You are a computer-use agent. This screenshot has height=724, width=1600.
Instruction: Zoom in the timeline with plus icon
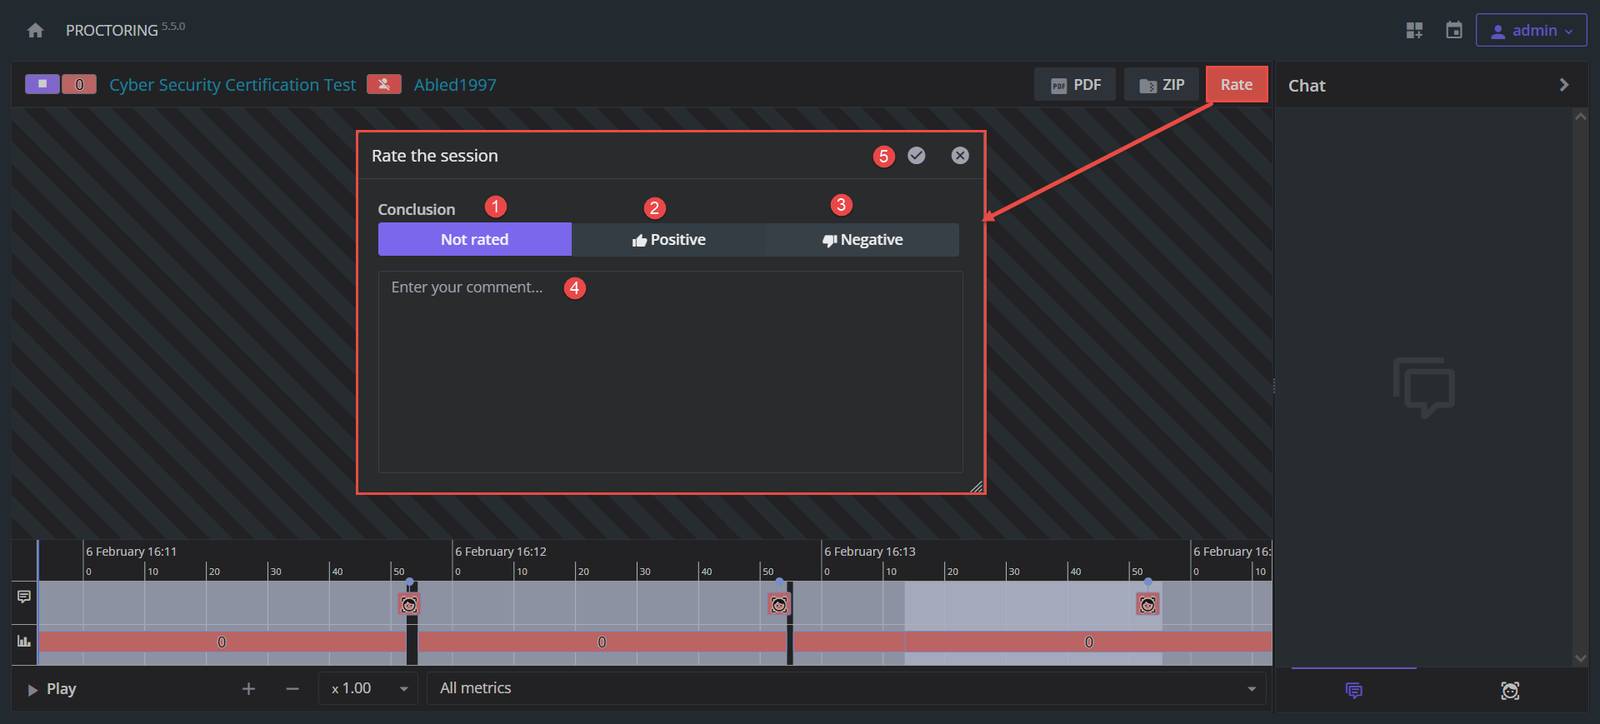[x=249, y=689]
